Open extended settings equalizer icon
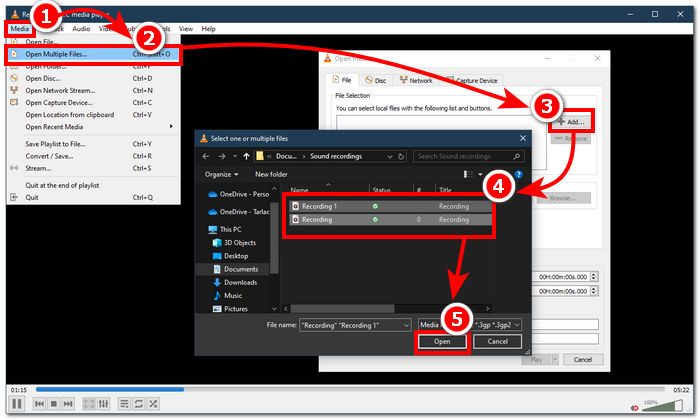 (x=104, y=404)
